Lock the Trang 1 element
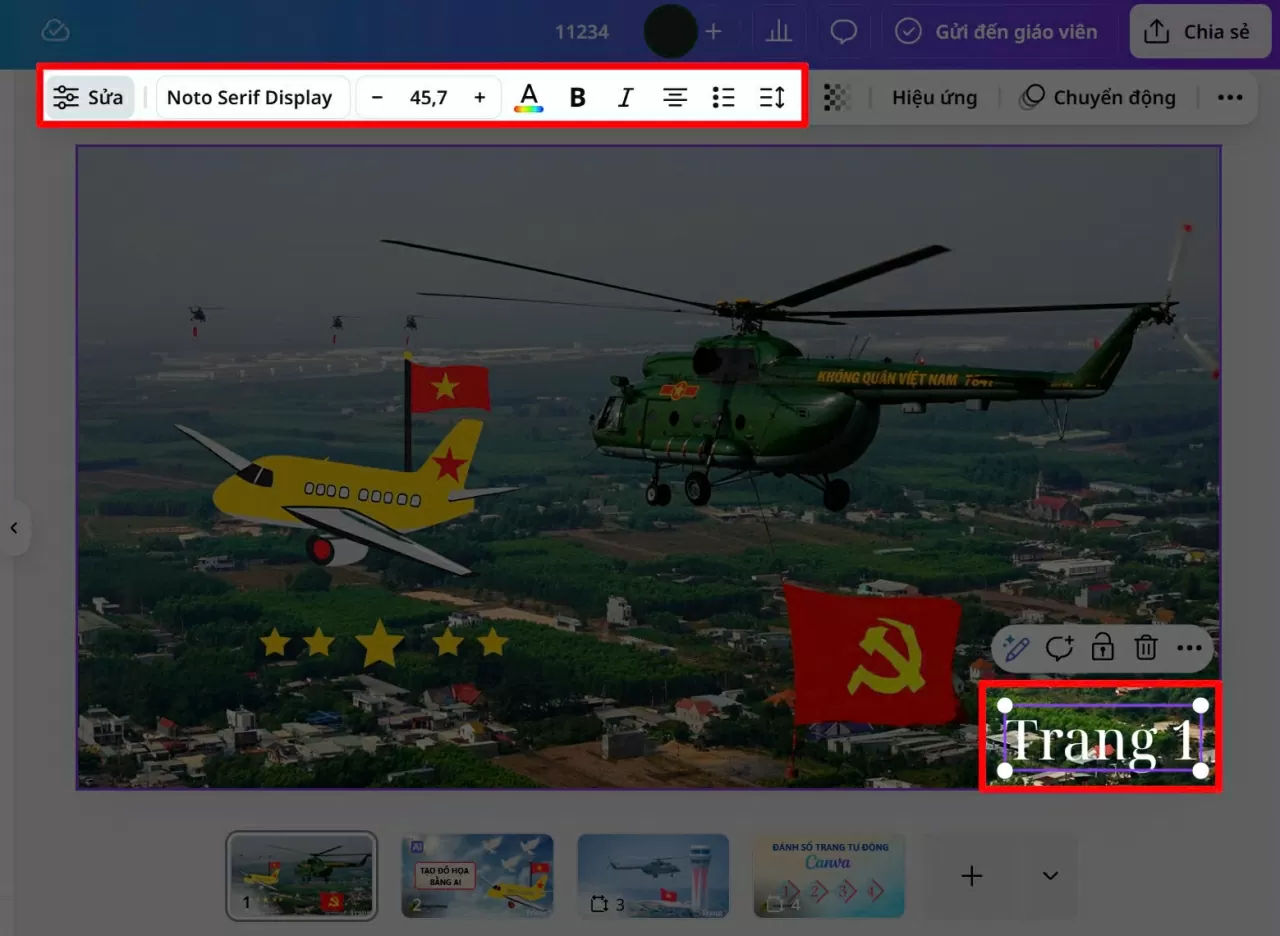Image resolution: width=1280 pixels, height=936 pixels. tap(1102, 647)
